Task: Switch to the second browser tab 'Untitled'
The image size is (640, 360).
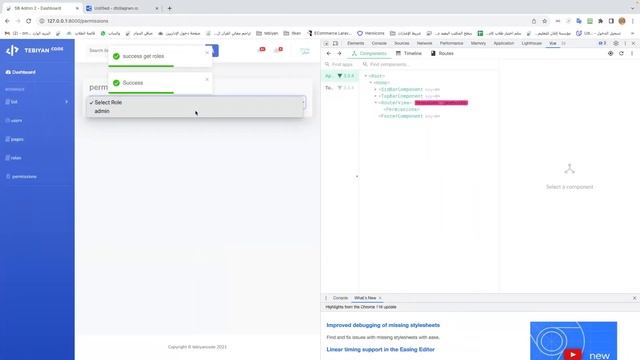Action: [122, 8]
